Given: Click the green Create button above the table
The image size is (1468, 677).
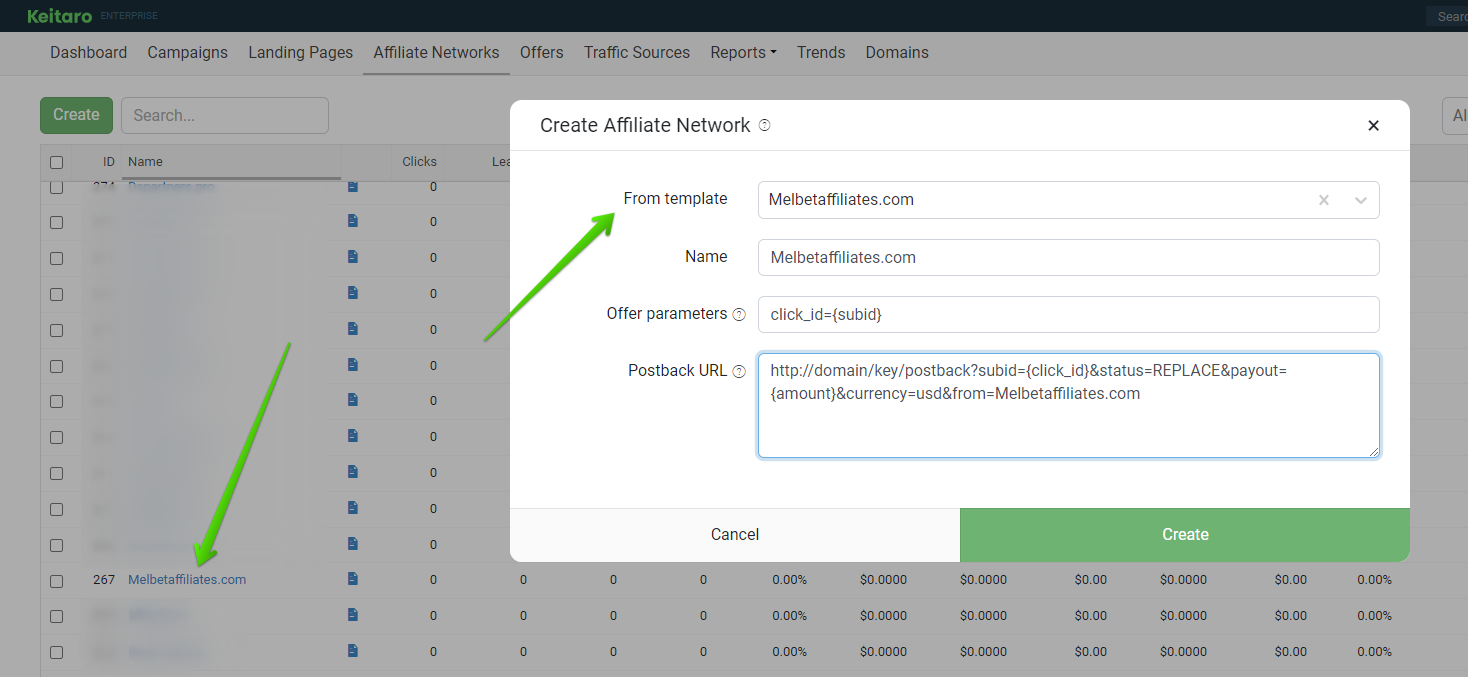Looking at the screenshot, I should click(x=76, y=115).
